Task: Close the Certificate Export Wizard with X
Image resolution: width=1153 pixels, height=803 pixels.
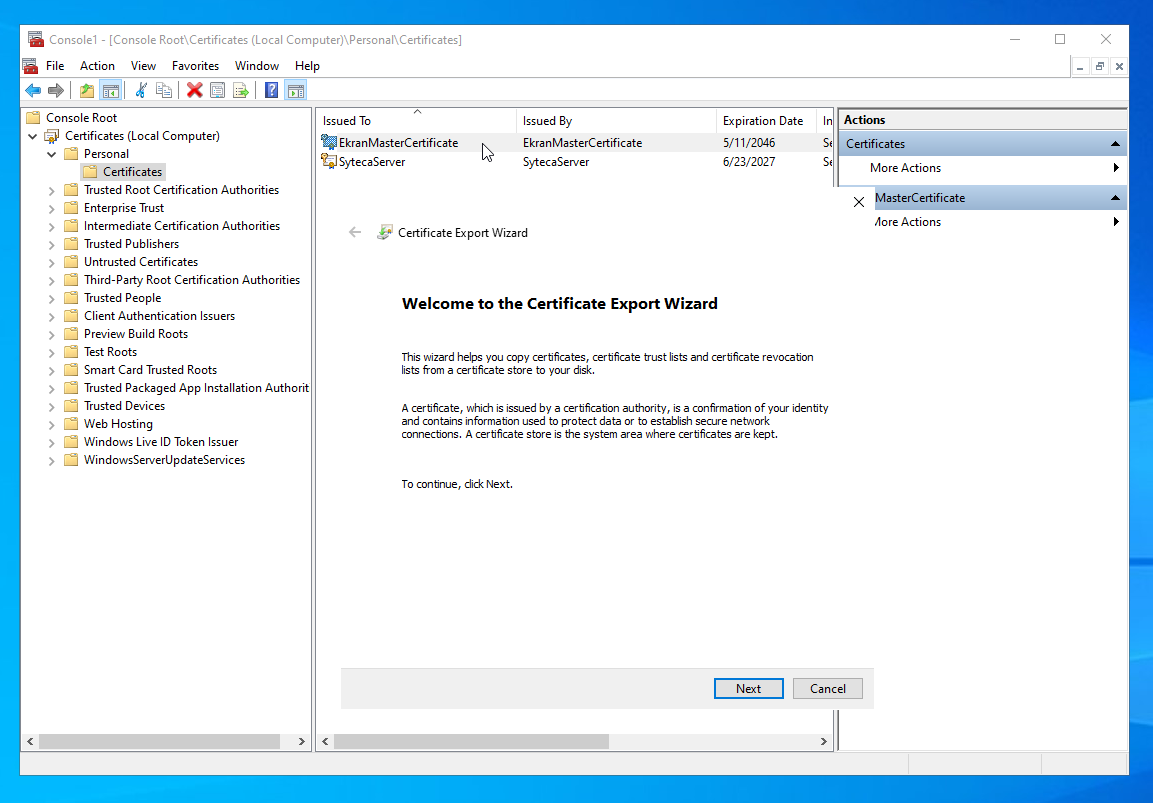Action: click(858, 201)
